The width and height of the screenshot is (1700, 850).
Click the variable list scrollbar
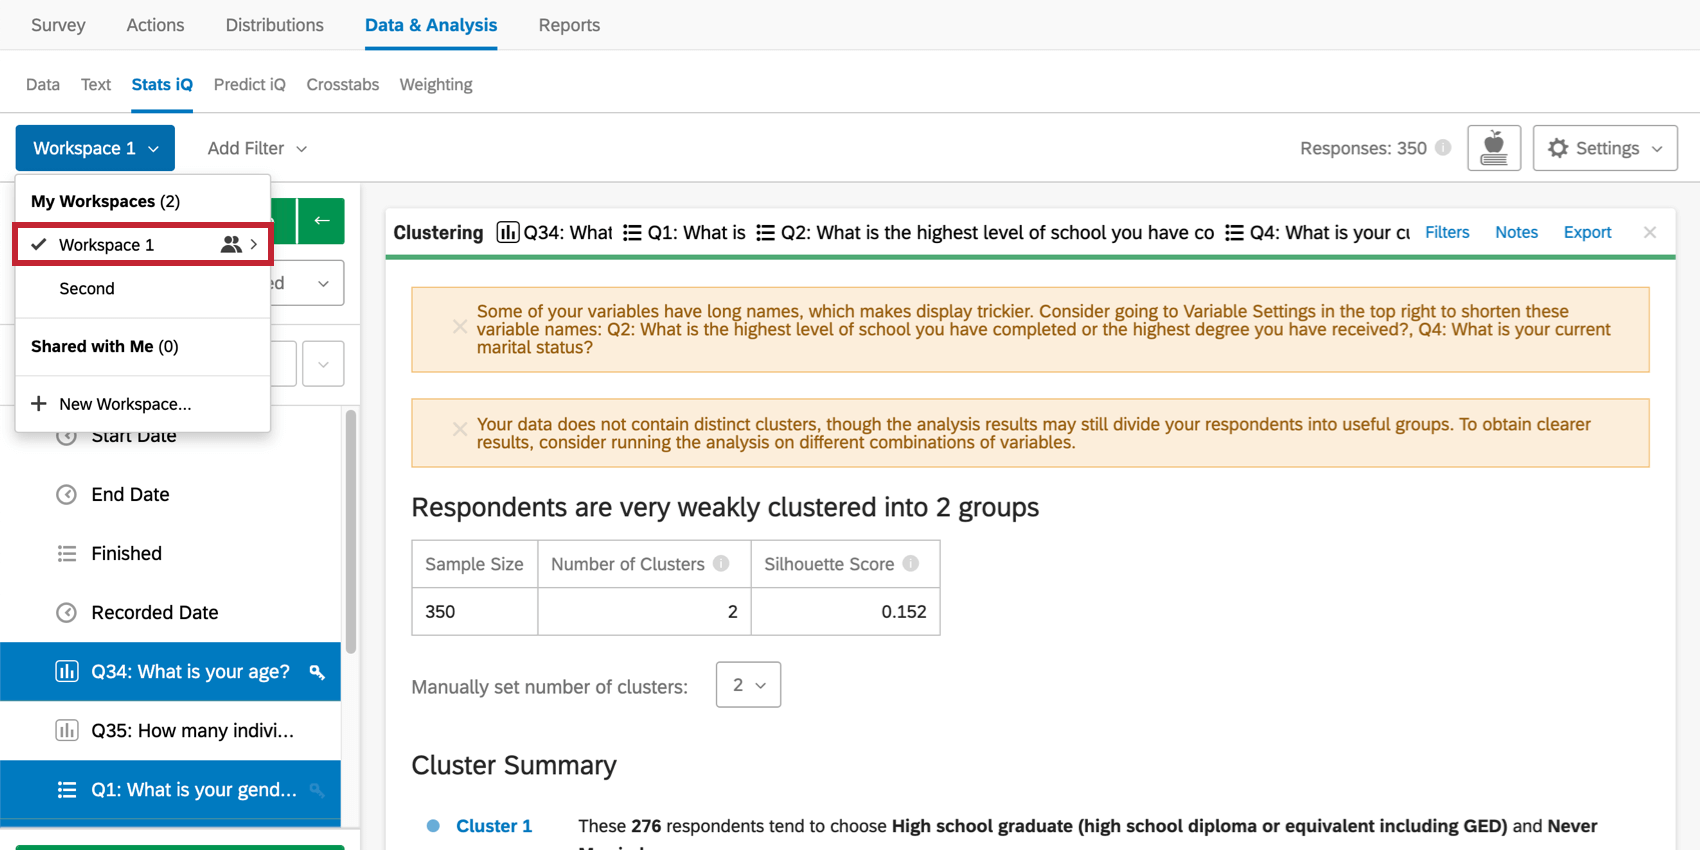click(x=351, y=532)
